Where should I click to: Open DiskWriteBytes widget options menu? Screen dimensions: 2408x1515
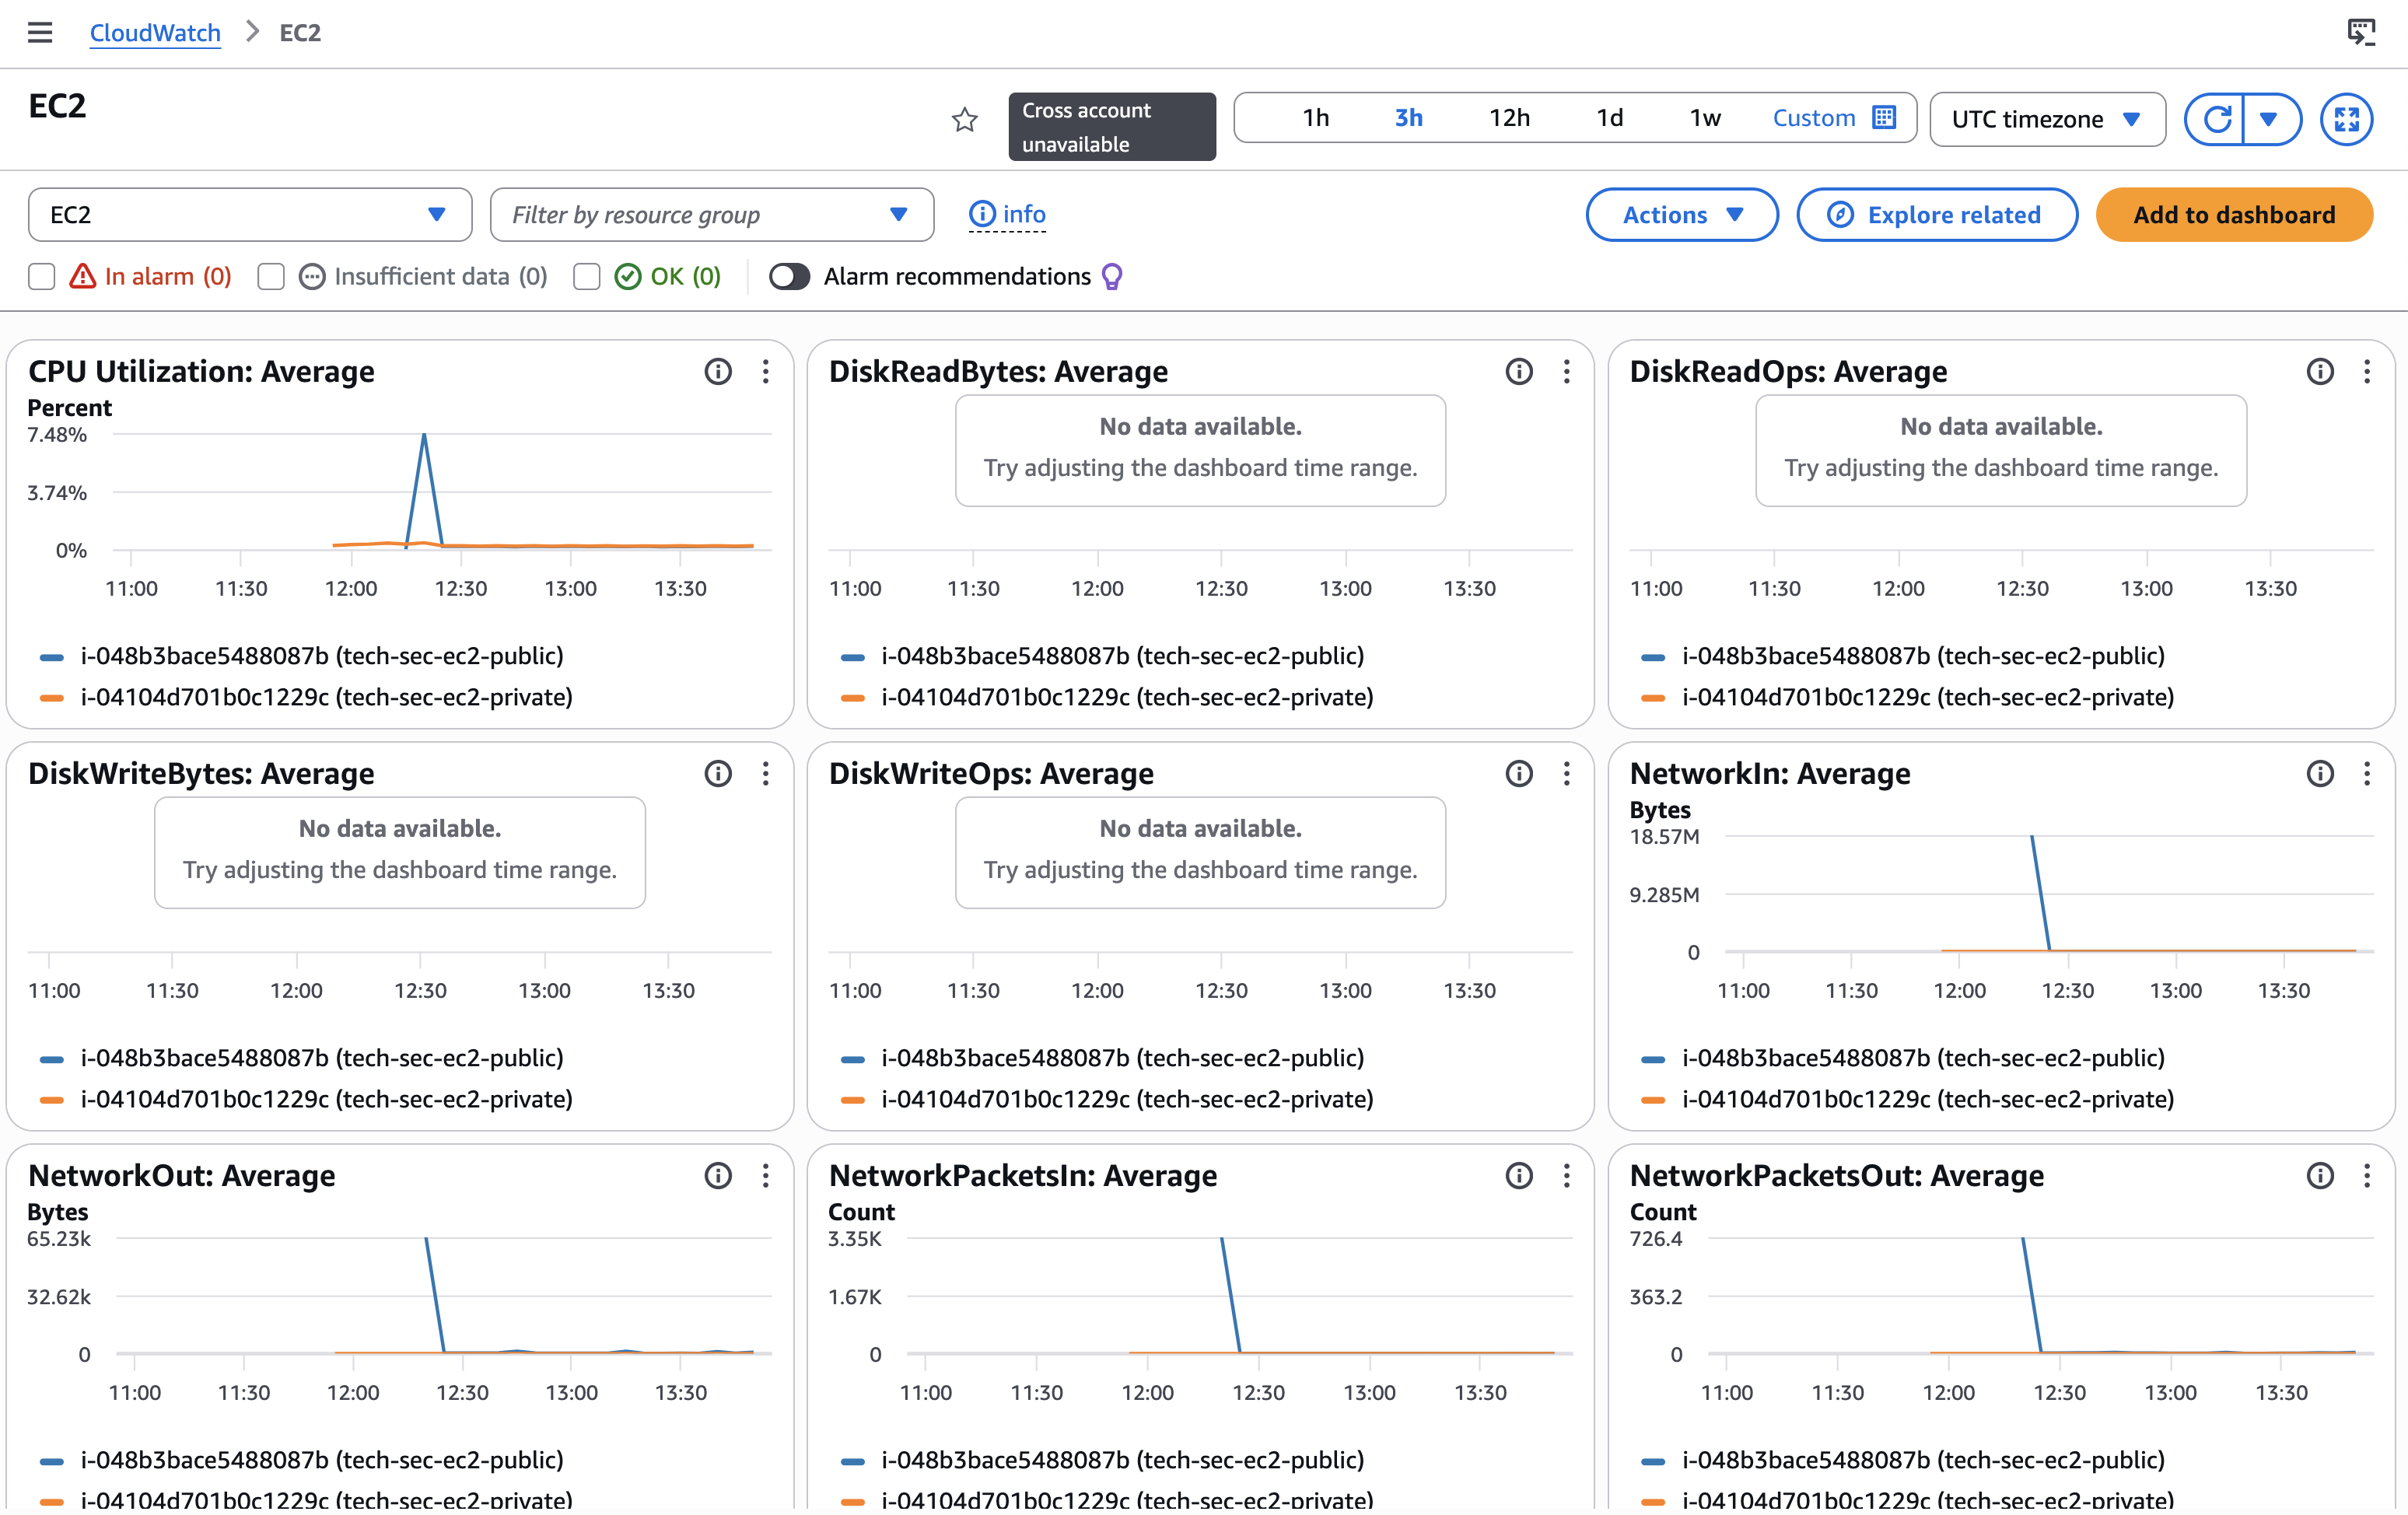766,773
